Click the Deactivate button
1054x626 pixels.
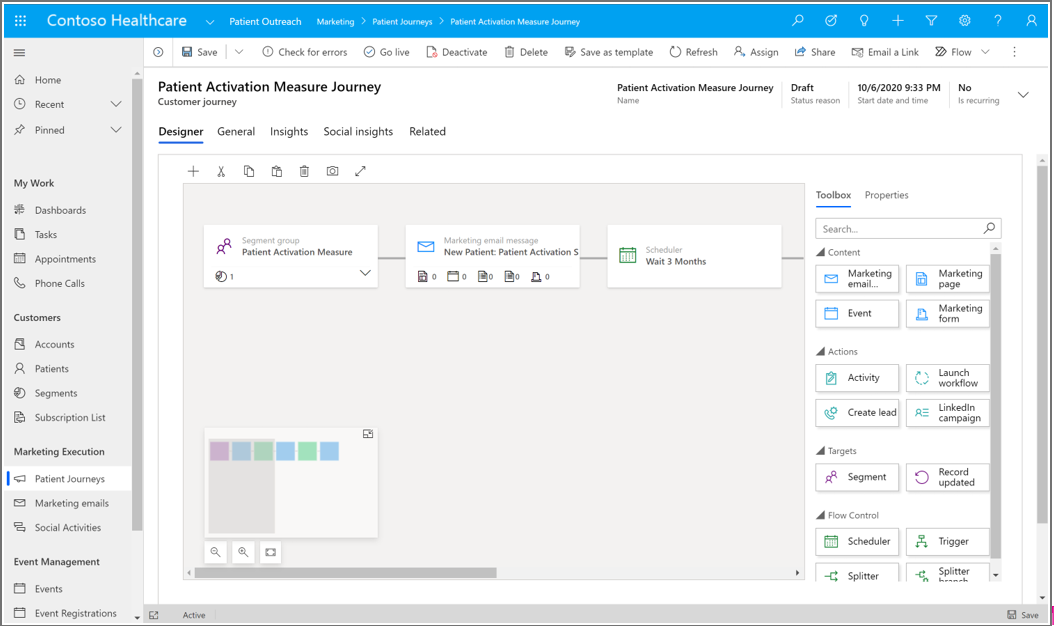pyautogui.click(x=456, y=52)
